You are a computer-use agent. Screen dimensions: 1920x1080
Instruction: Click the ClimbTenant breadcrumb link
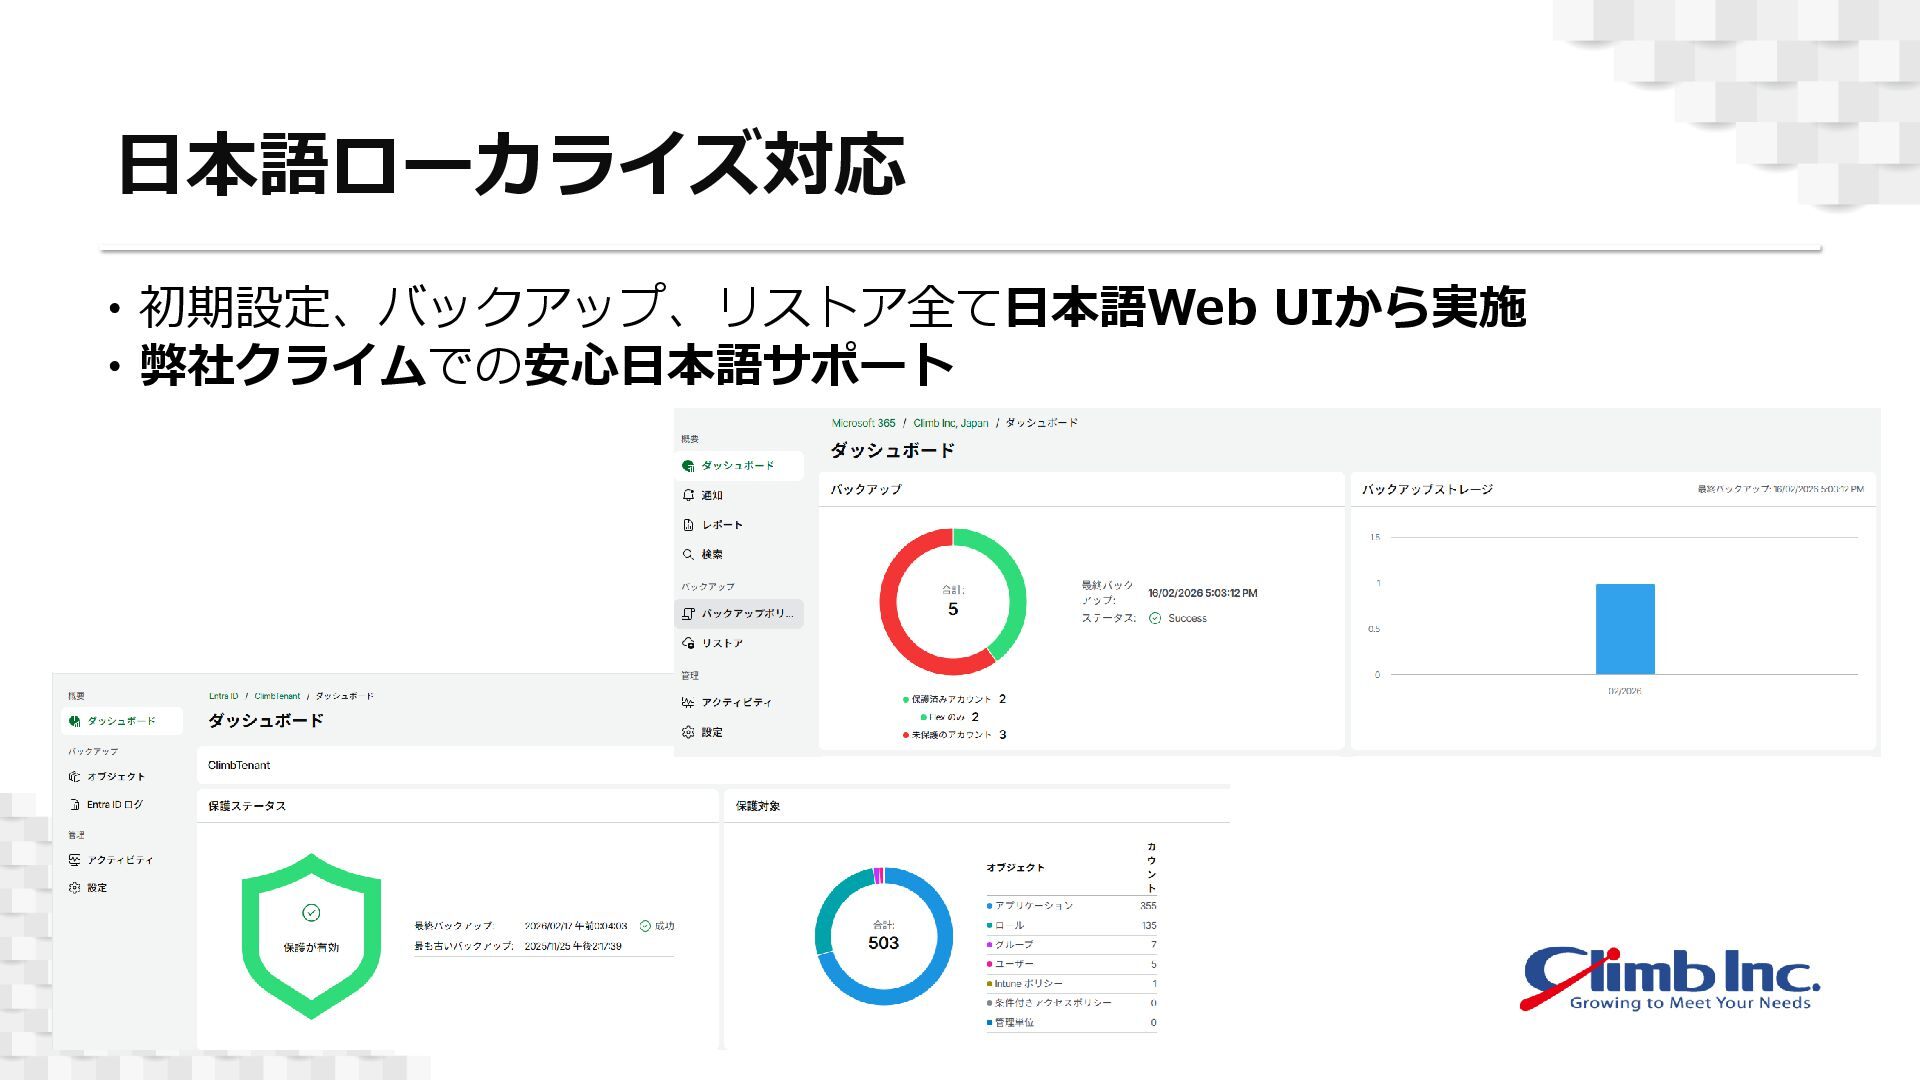pyautogui.click(x=277, y=696)
